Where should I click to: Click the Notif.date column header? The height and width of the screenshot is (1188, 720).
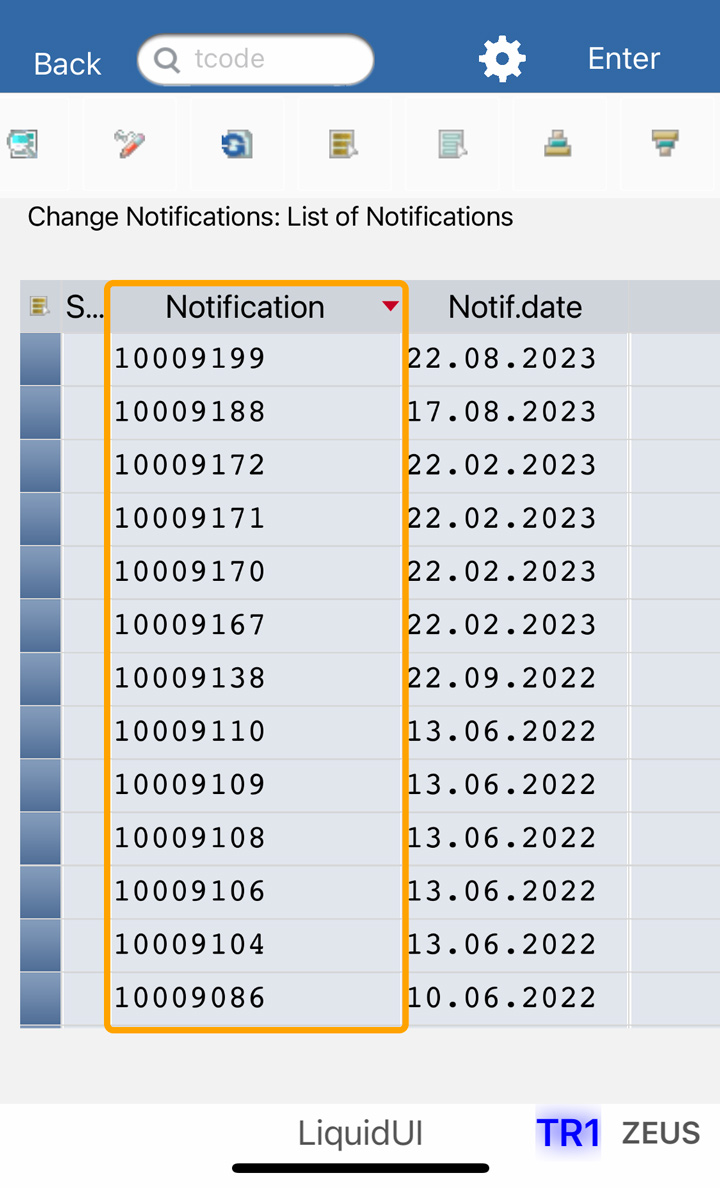(515, 306)
